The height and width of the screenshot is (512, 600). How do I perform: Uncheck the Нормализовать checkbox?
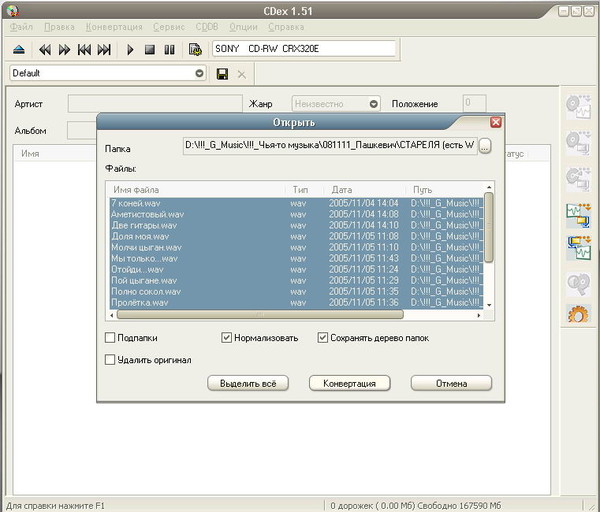(x=227, y=338)
